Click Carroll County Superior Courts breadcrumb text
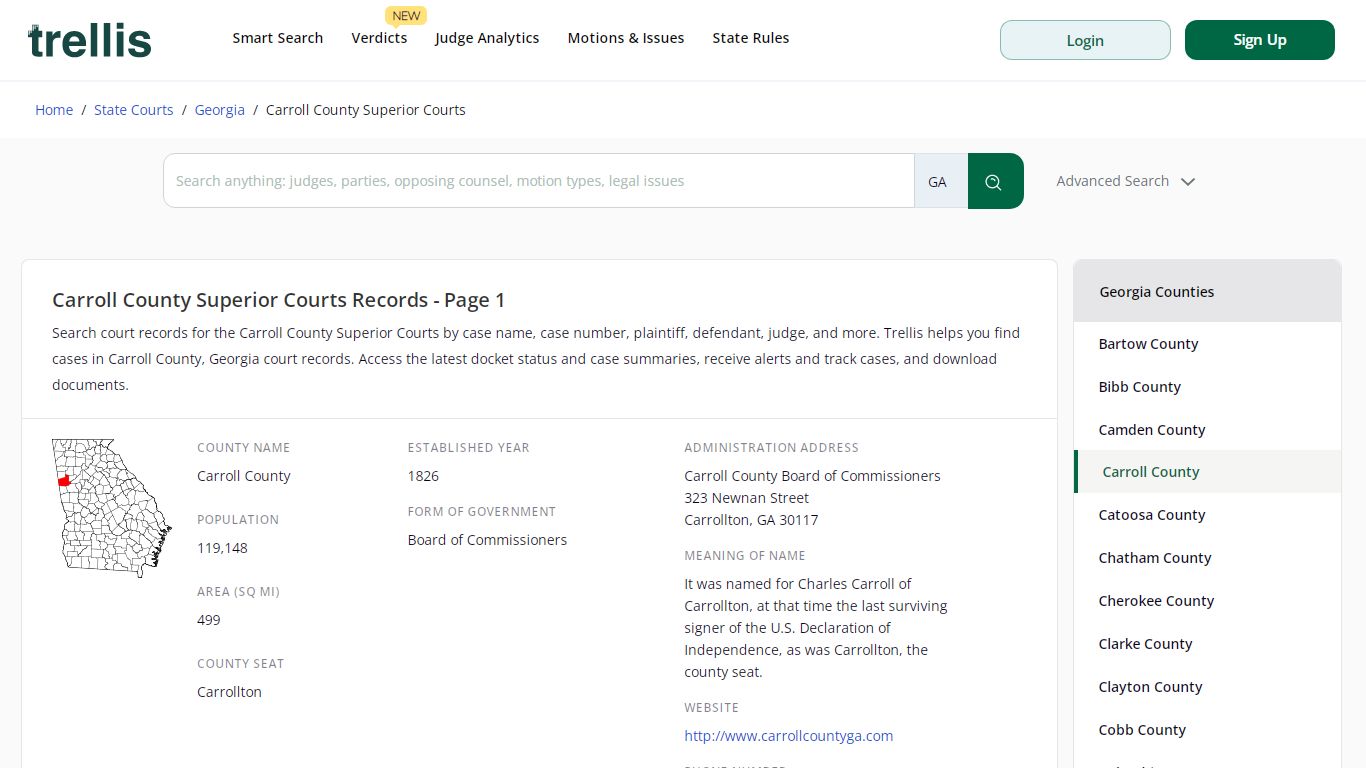This screenshot has height=768, width=1366. (x=366, y=110)
